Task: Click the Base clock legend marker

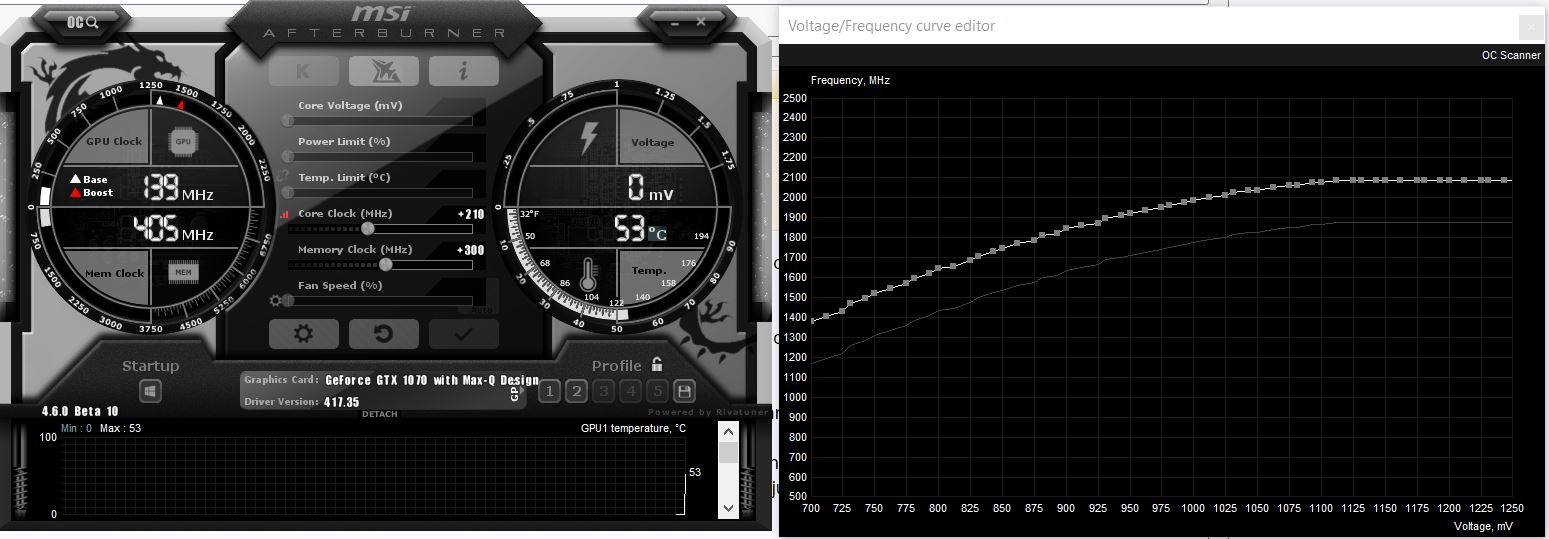Action: [x=75, y=180]
